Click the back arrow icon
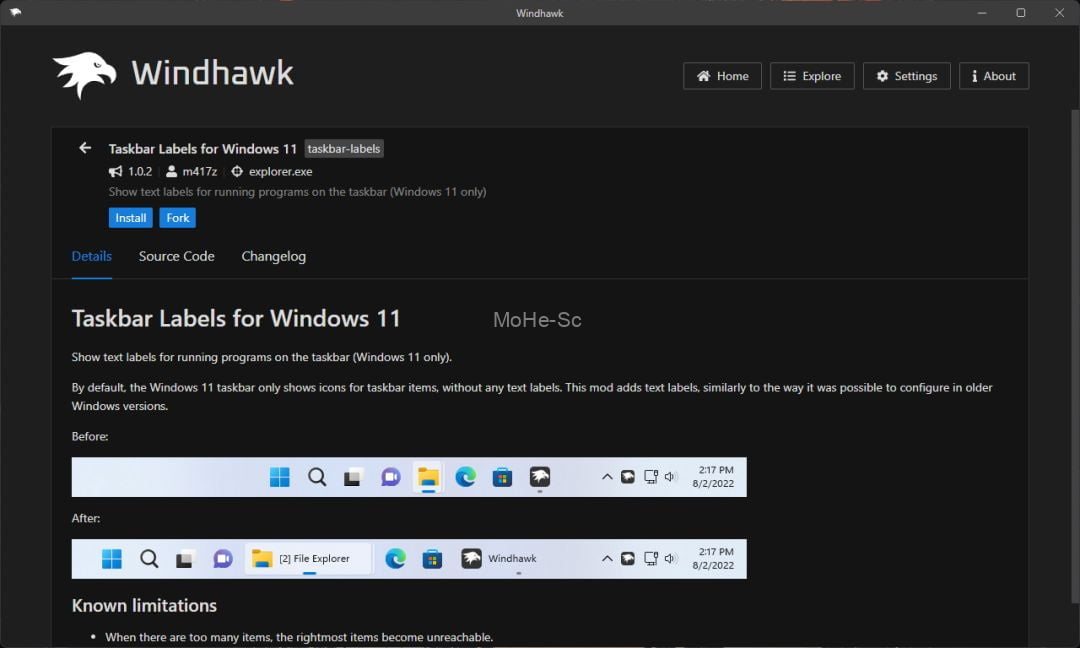This screenshot has width=1080, height=648. click(x=85, y=148)
